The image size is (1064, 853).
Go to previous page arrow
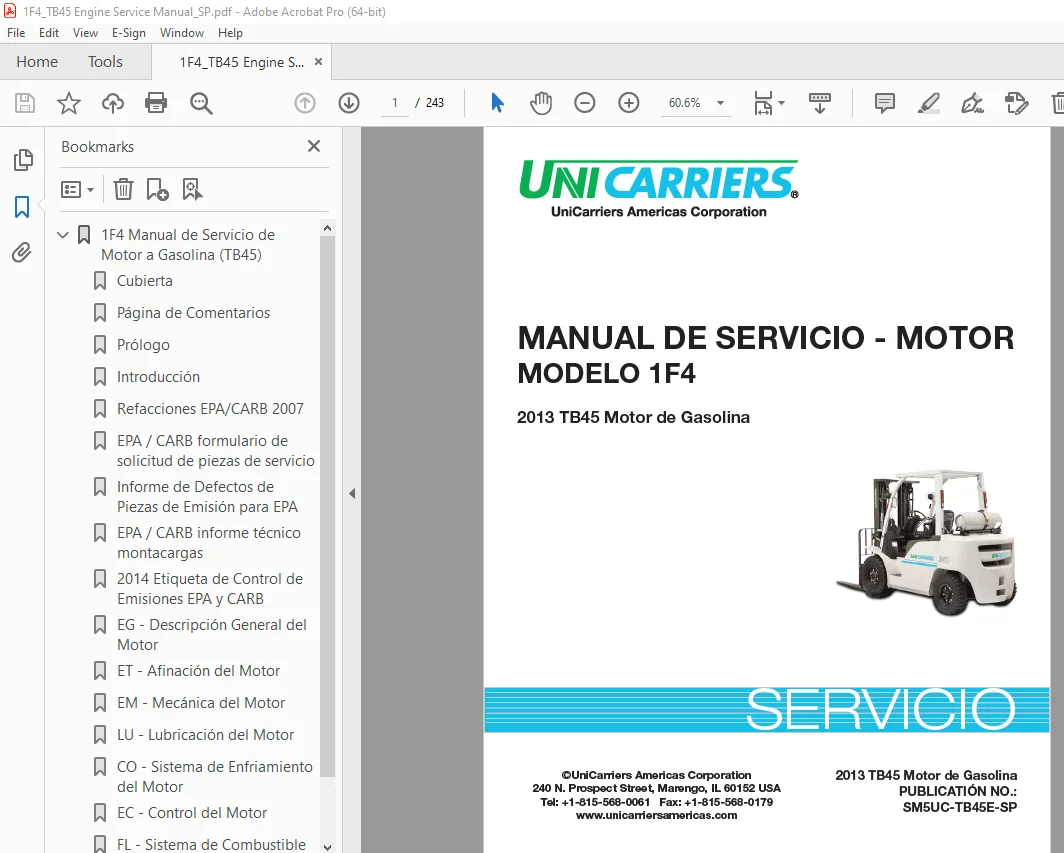click(x=305, y=103)
